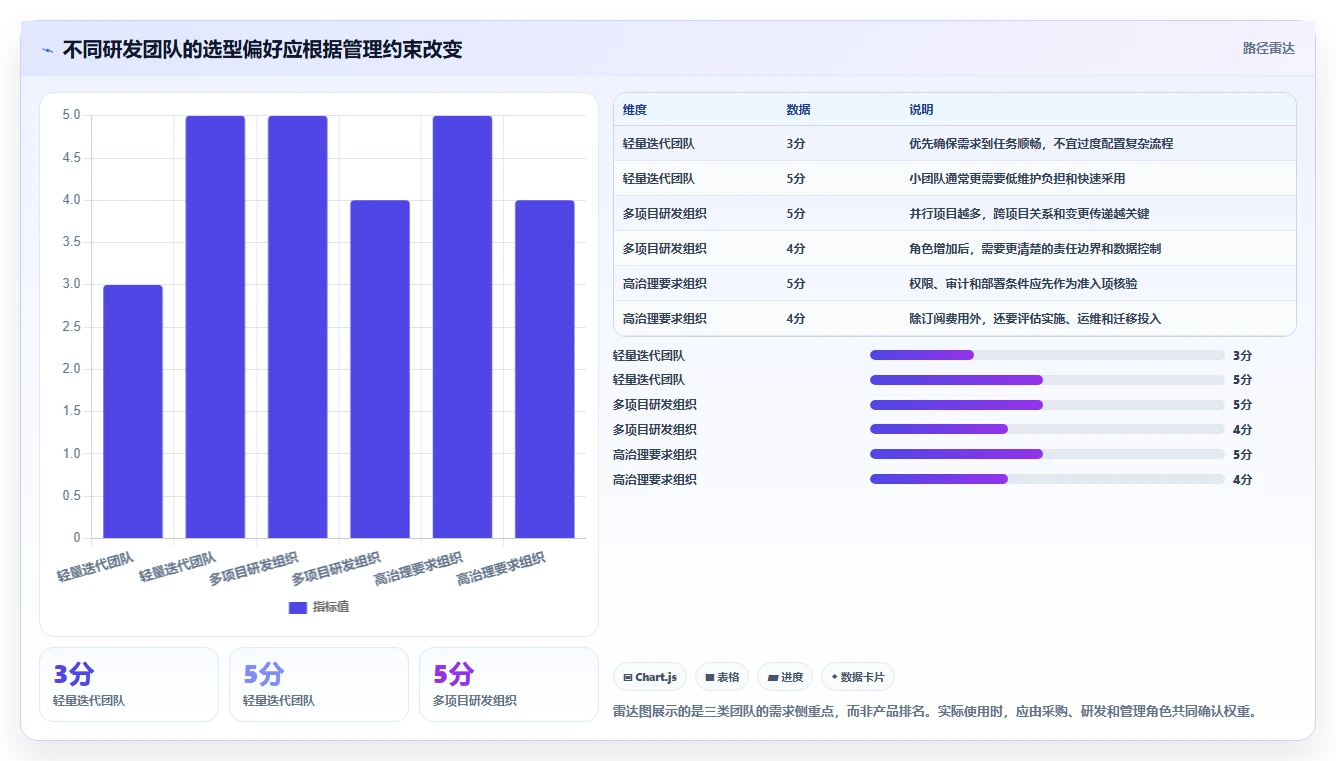The height and width of the screenshot is (761, 1336).
Task: Click the 路径雷达 label in the header
Action: tap(1268, 48)
